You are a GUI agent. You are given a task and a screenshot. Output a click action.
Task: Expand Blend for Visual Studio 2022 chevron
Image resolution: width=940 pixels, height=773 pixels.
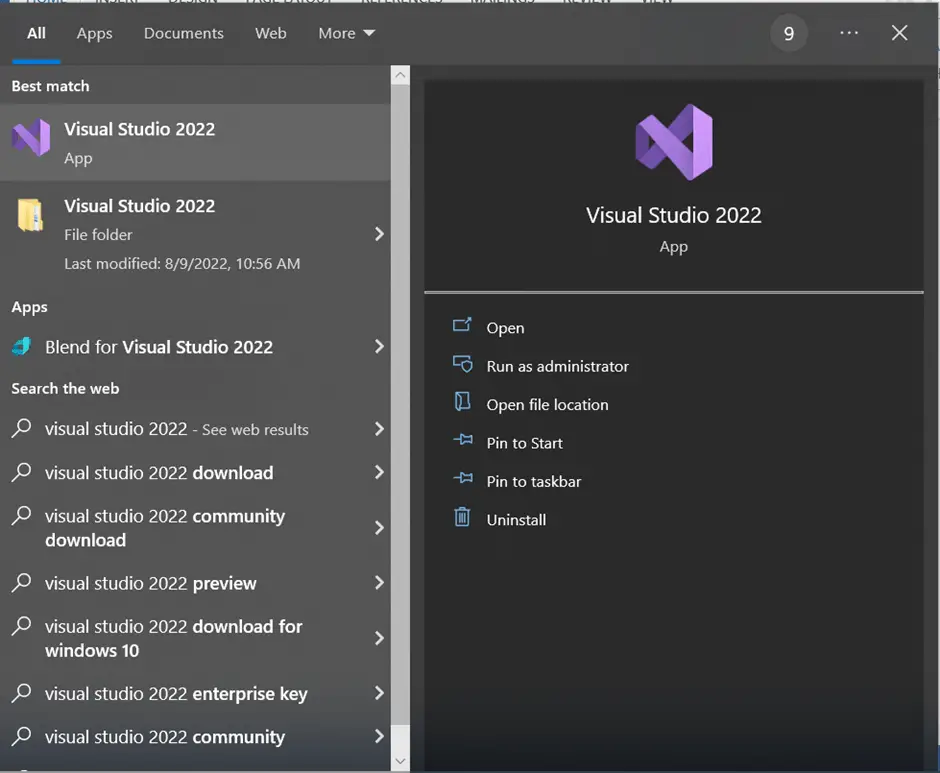(x=379, y=347)
